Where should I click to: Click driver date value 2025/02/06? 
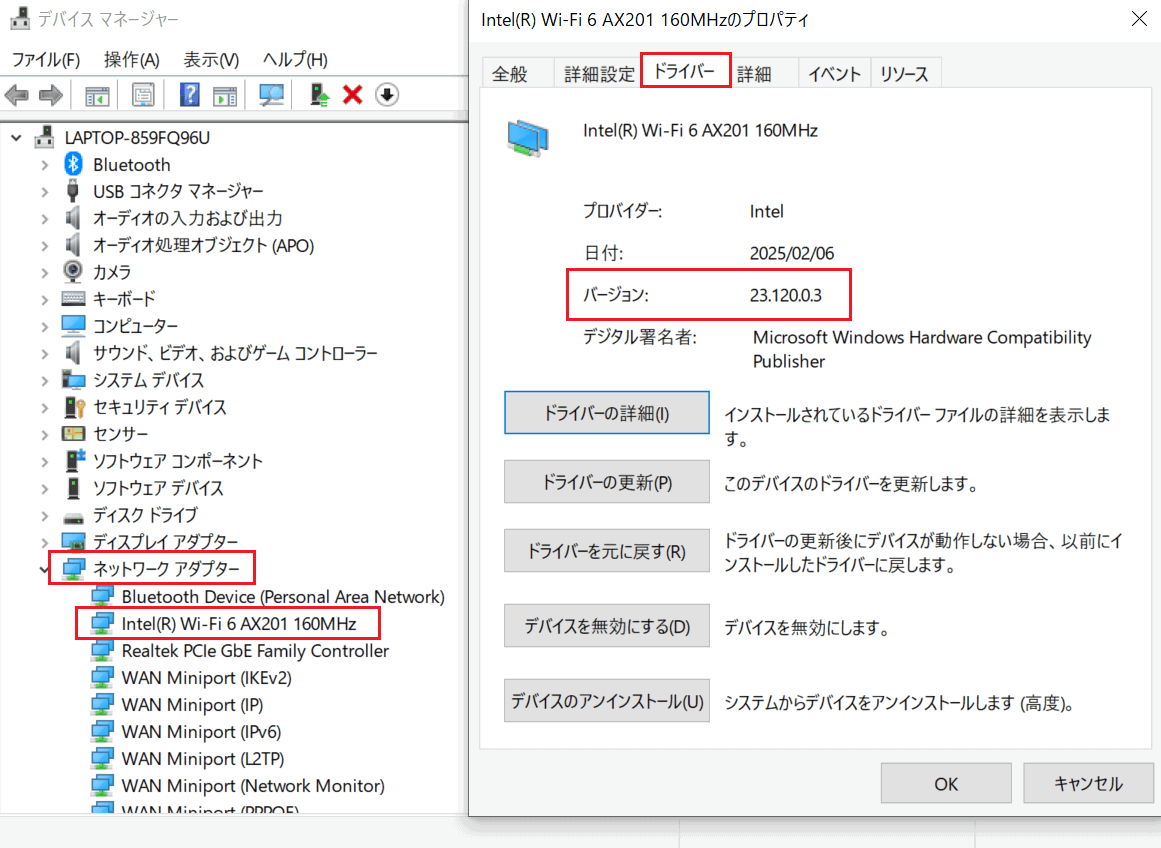792,253
